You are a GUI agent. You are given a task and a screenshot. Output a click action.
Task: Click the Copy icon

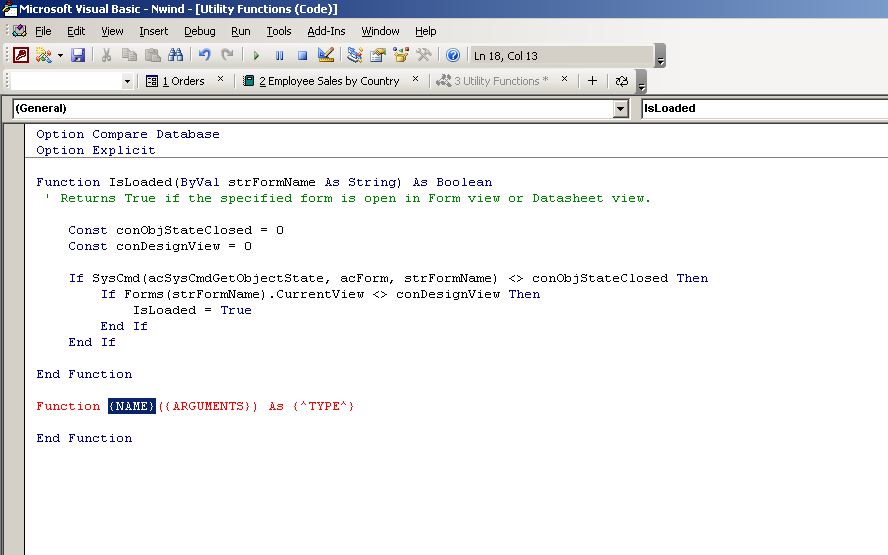pyautogui.click(x=129, y=55)
